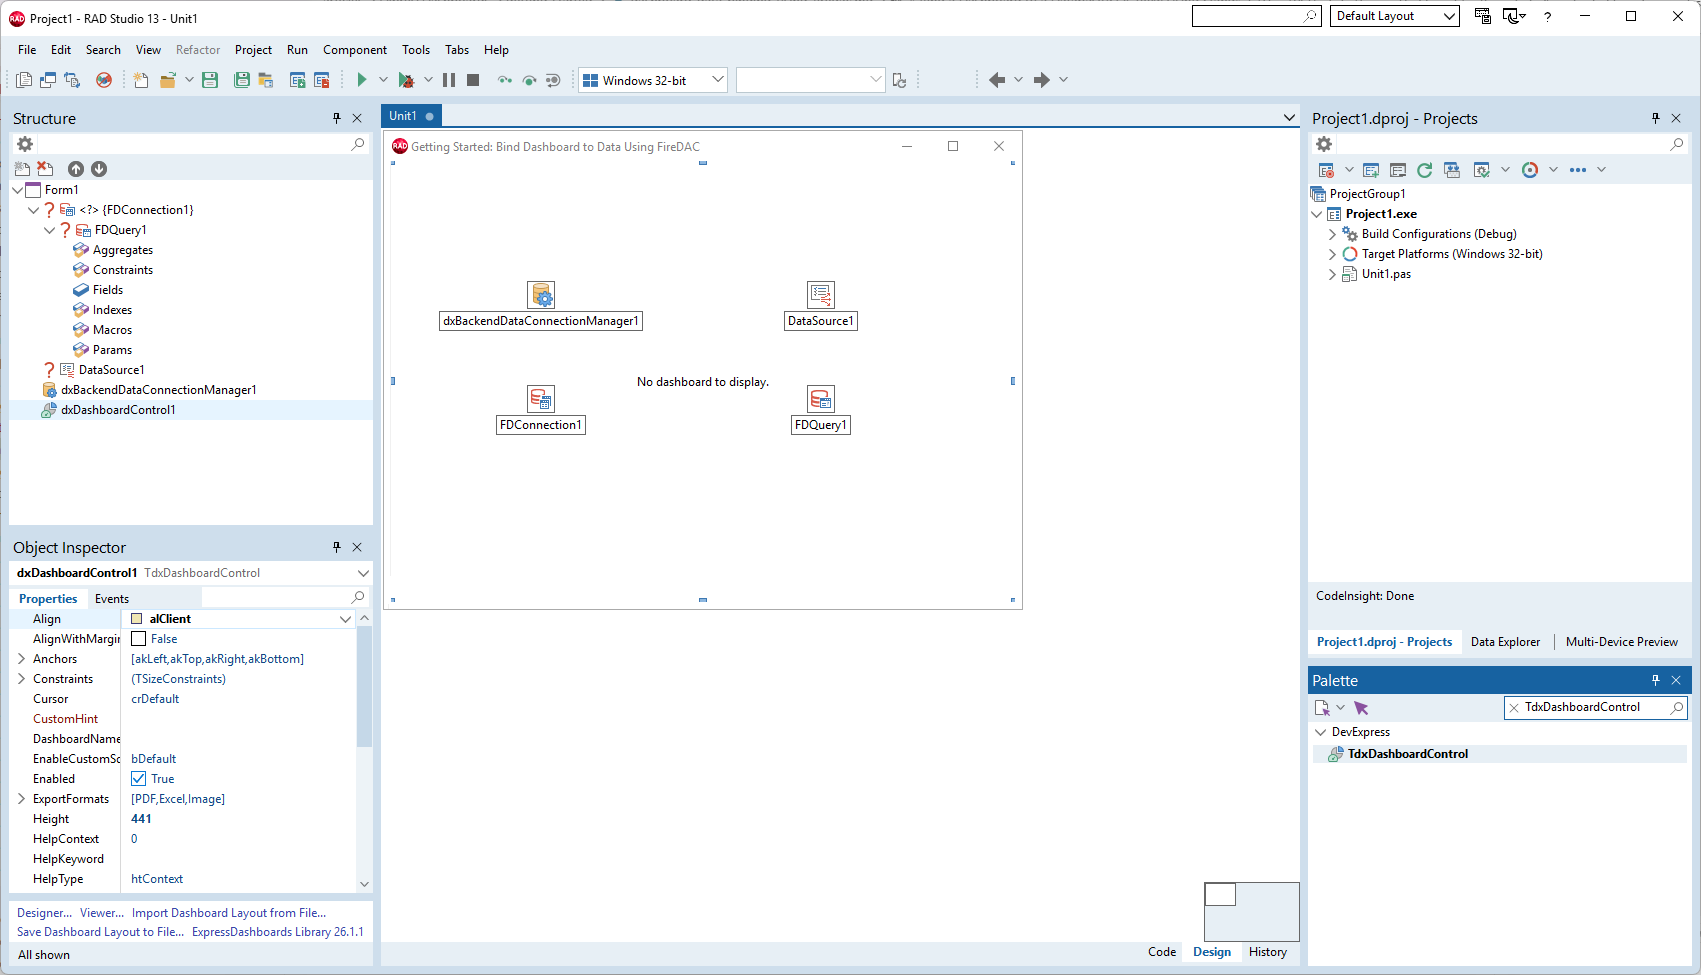The image size is (1701, 975).
Task: Select the Palette cursor arrow icon
Action: tap(1361, 707)
